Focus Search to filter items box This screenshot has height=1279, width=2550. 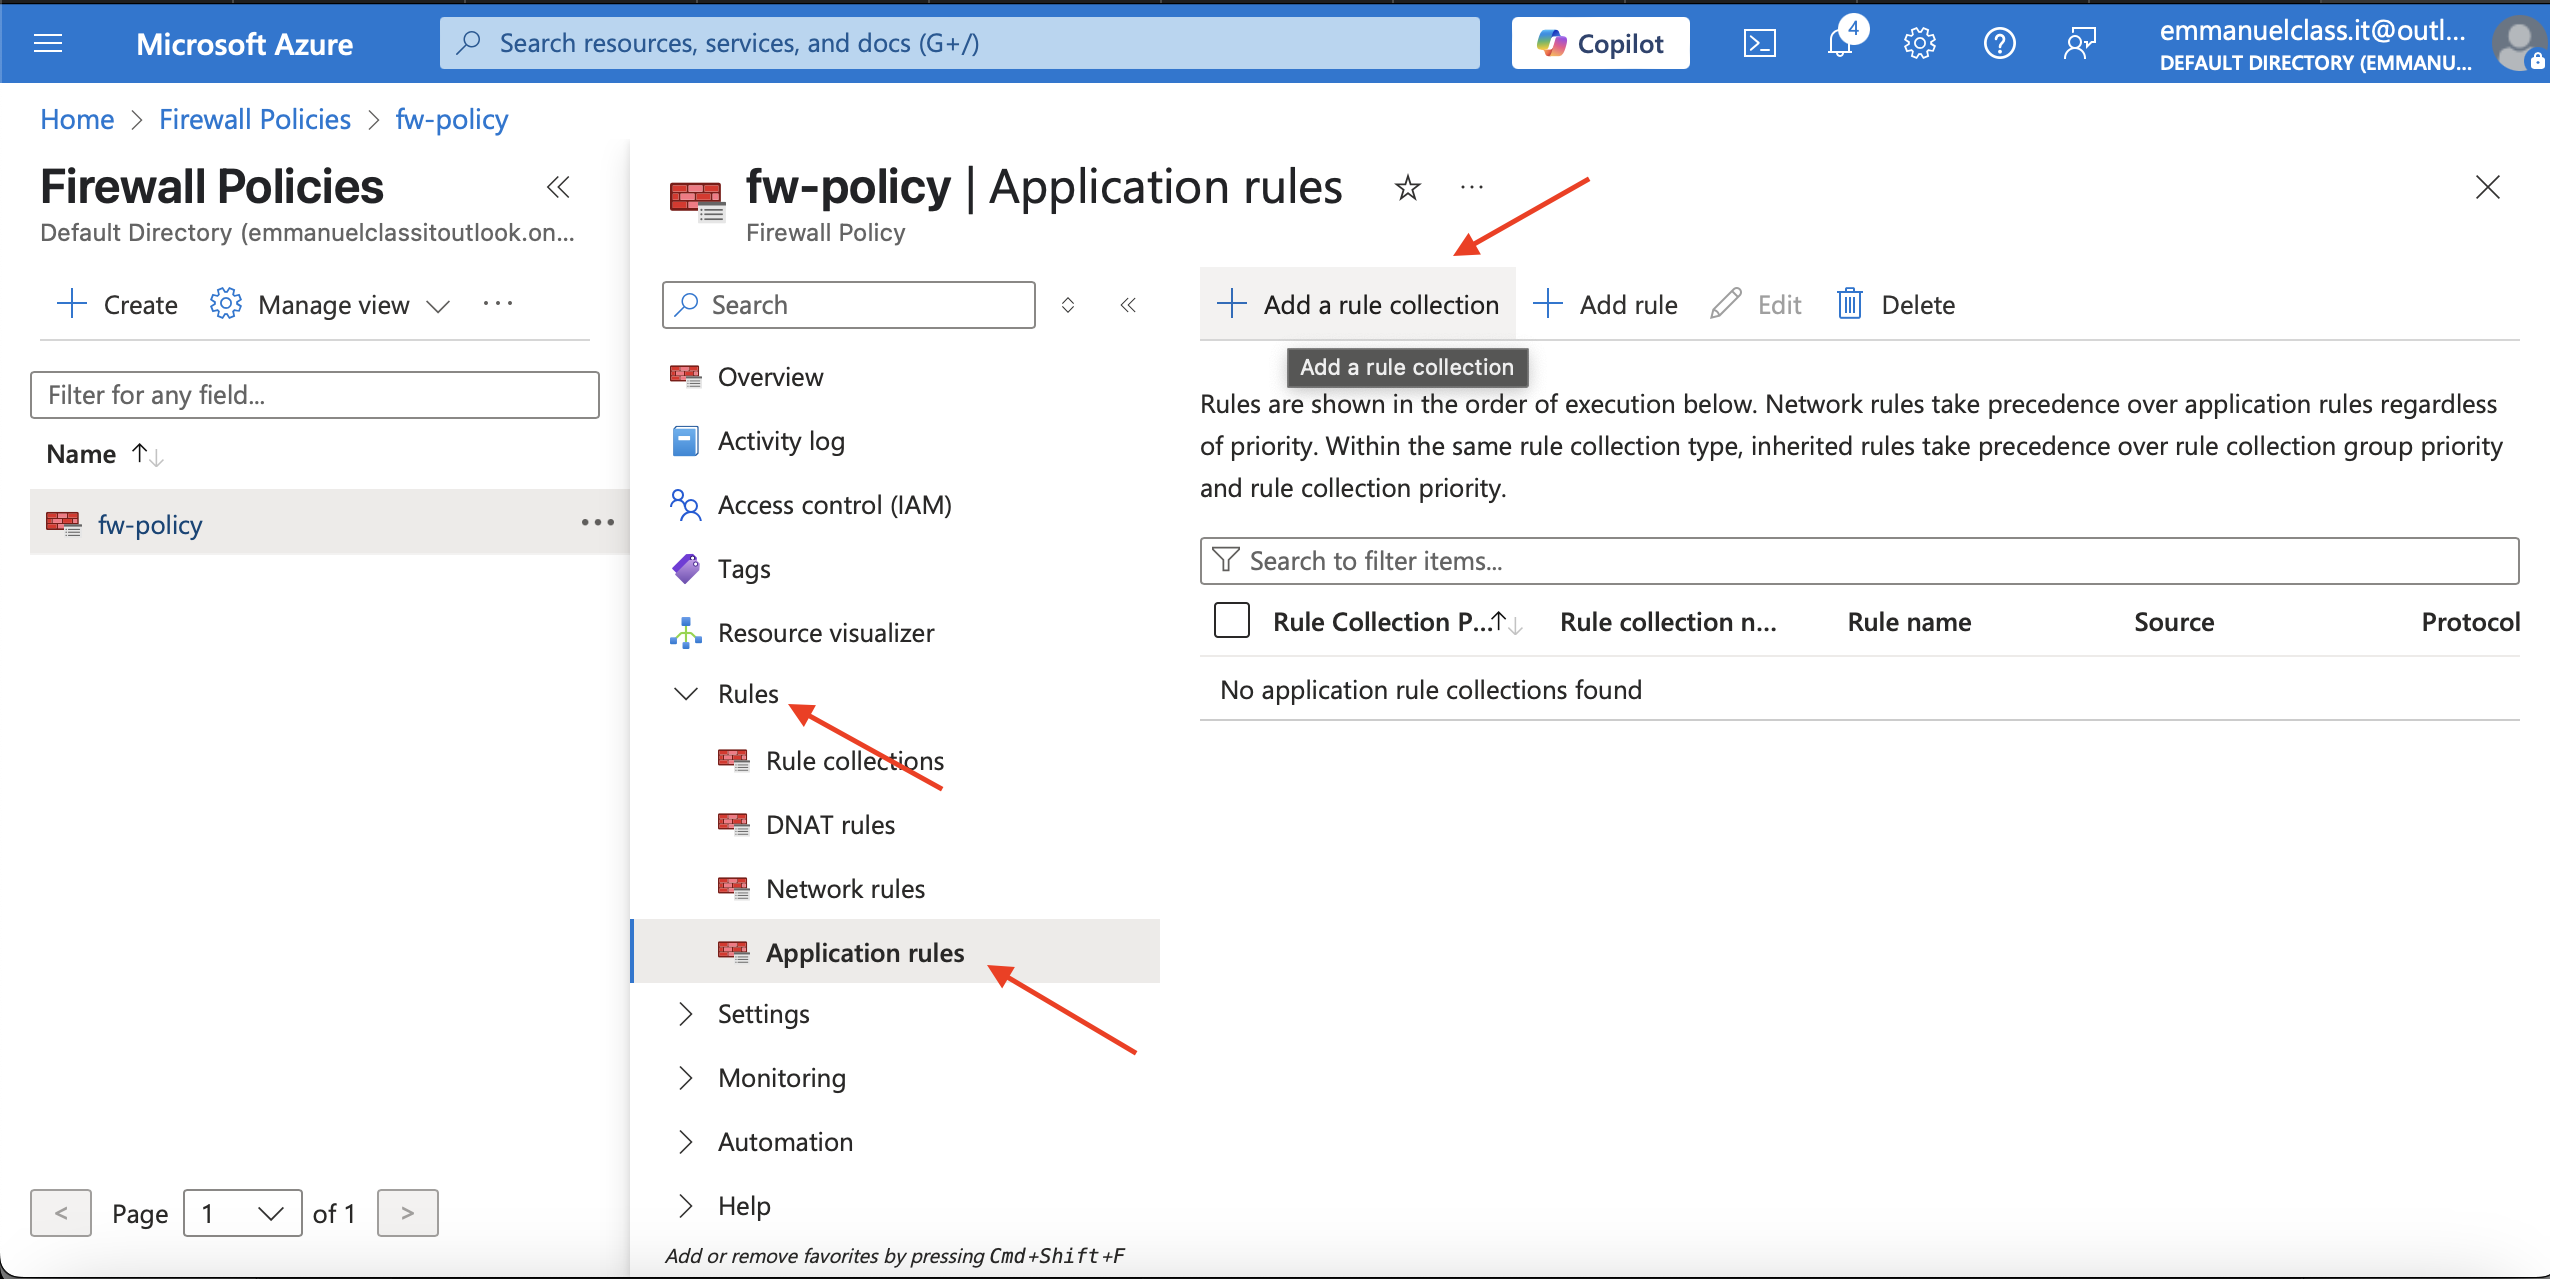pyautogui.click(x=1859, y=561)
